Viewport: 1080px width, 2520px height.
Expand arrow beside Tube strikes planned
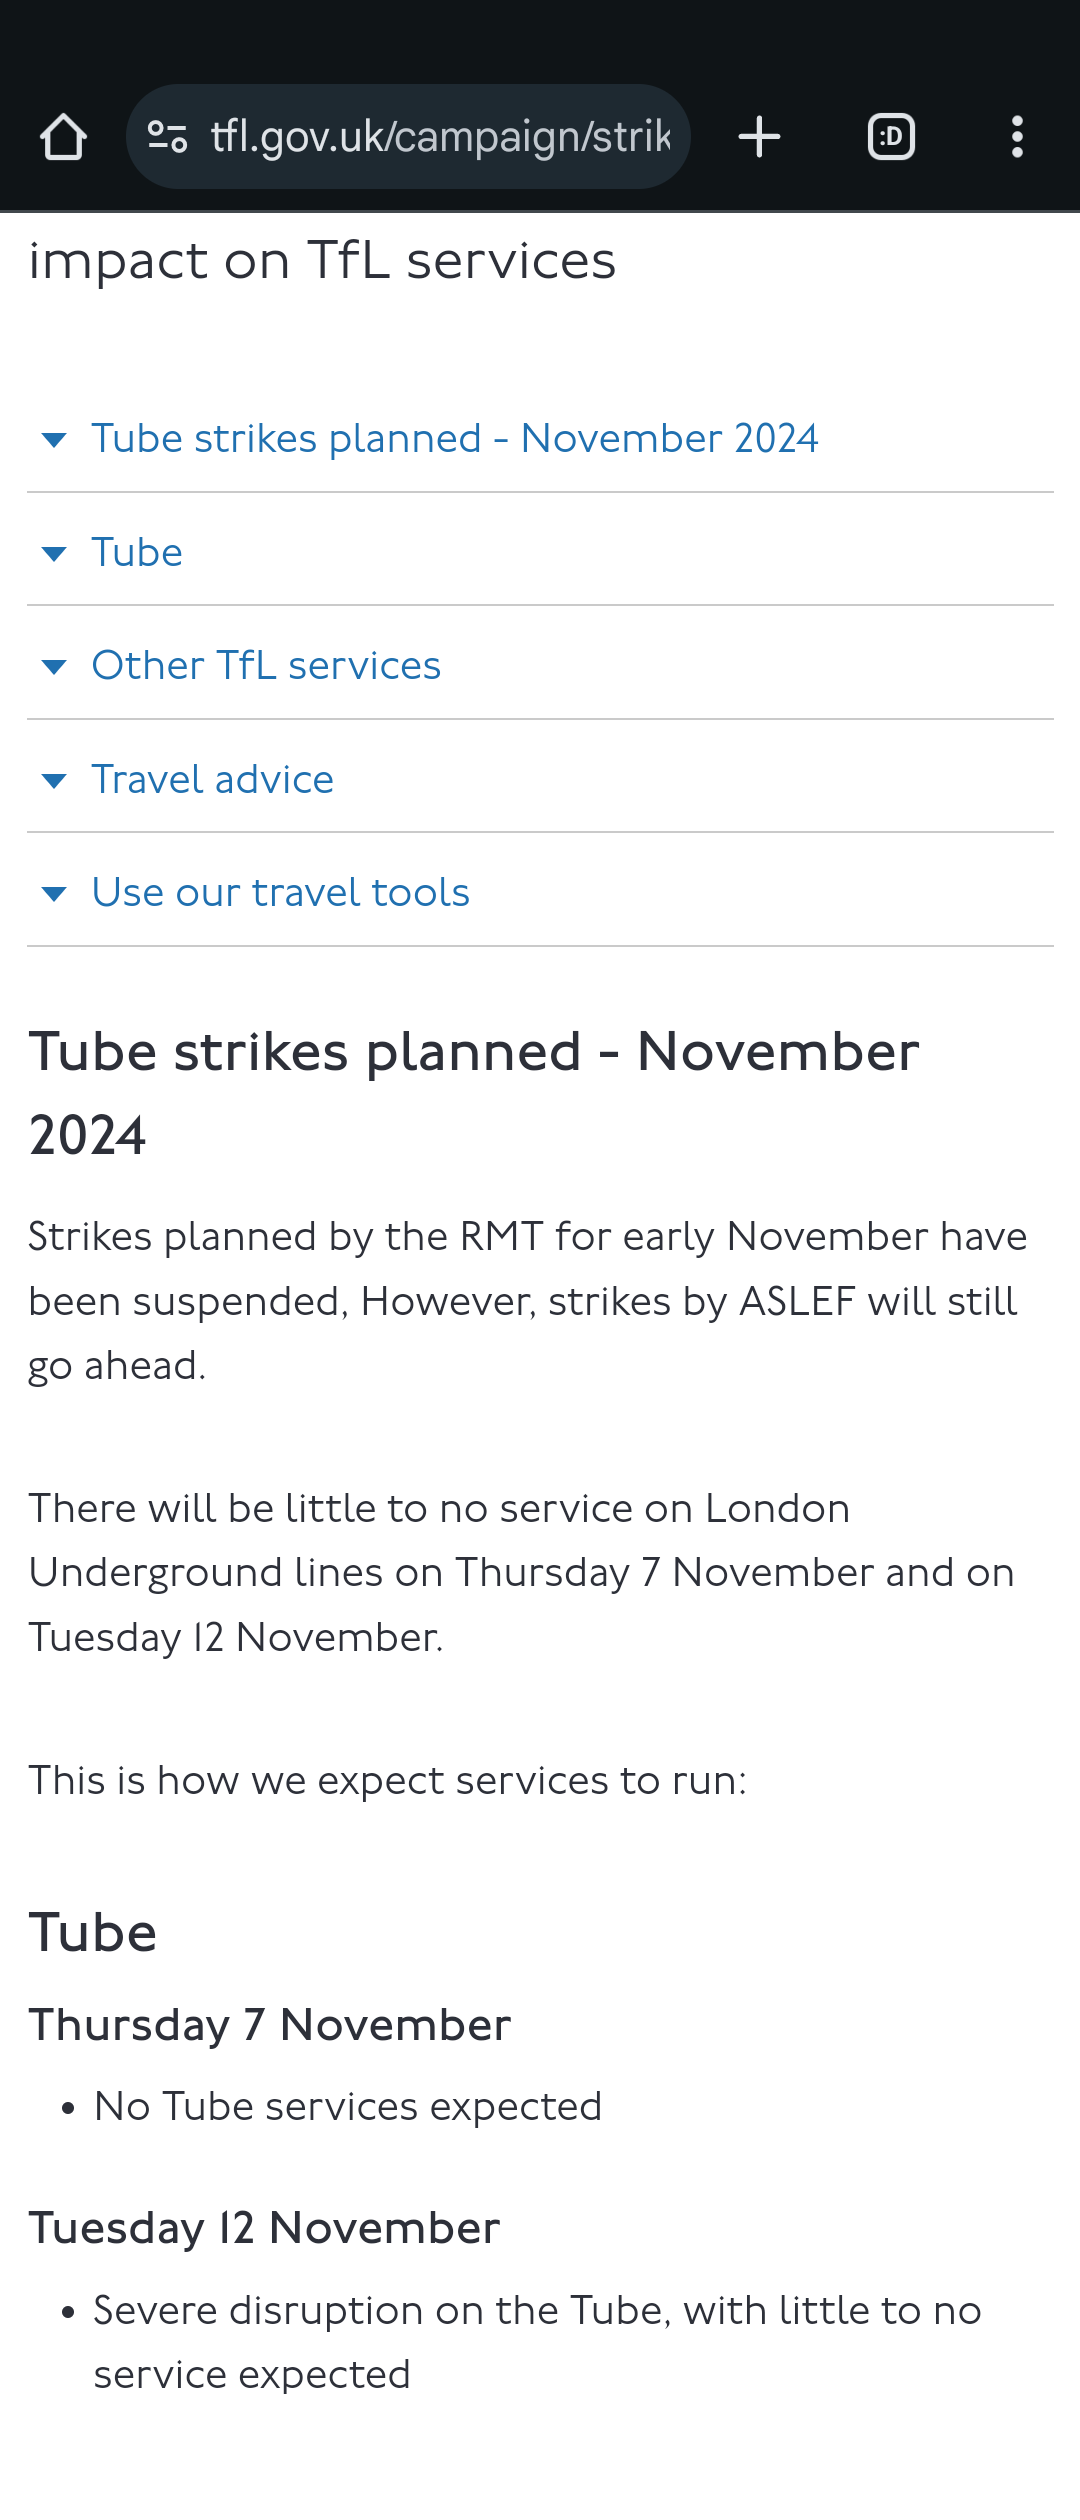tap(54, 440)
